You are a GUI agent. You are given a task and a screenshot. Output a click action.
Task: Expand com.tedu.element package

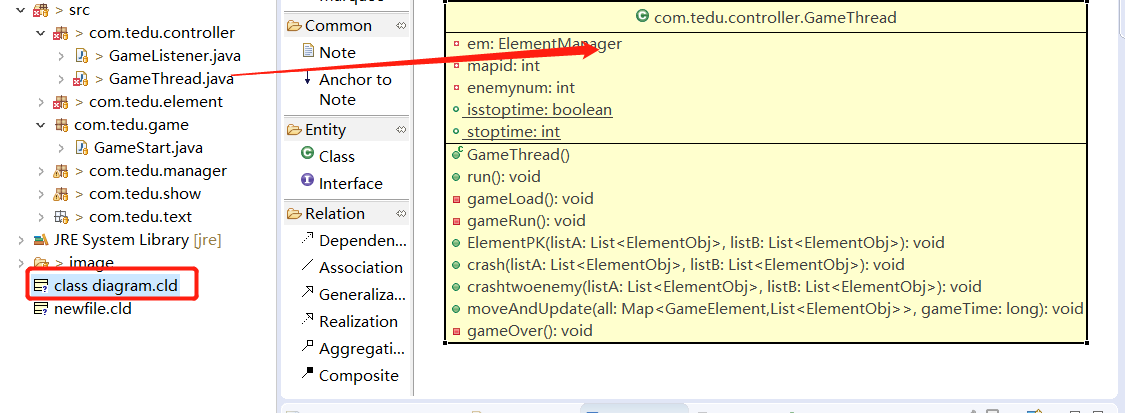[x=41, y=102]
